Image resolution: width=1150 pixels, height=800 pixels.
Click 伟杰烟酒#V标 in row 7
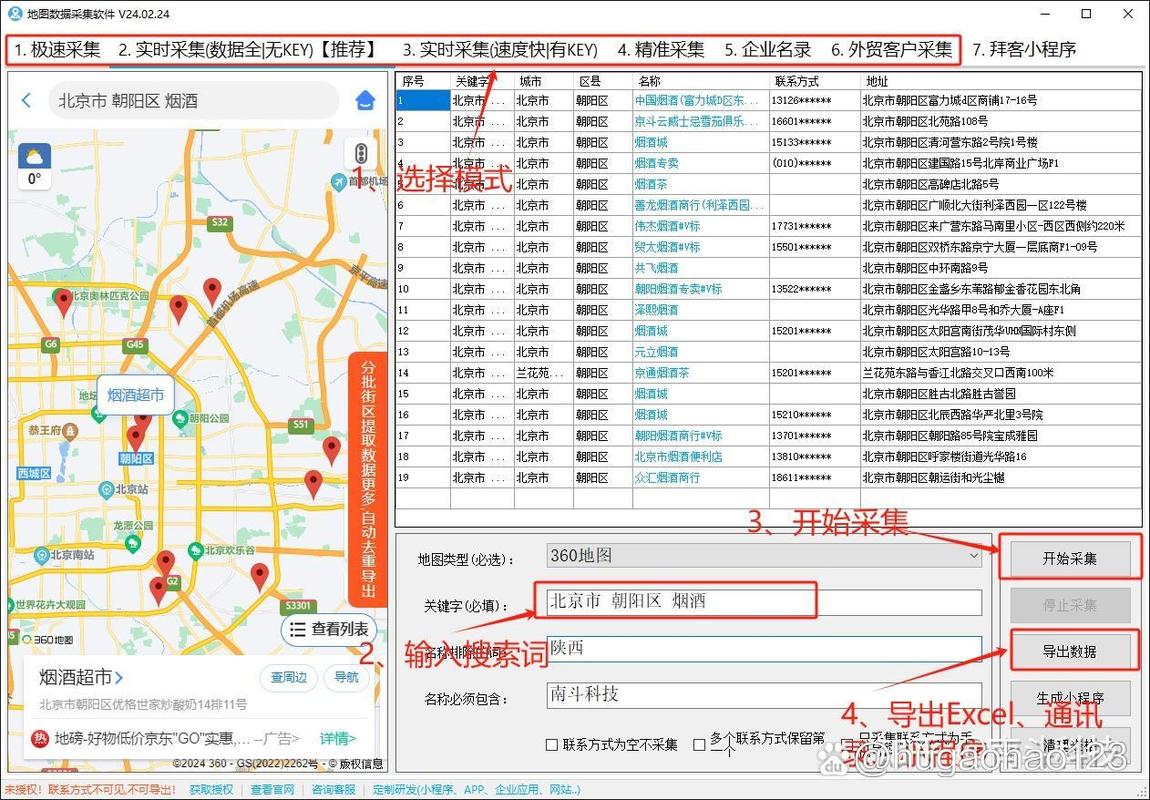667,227
